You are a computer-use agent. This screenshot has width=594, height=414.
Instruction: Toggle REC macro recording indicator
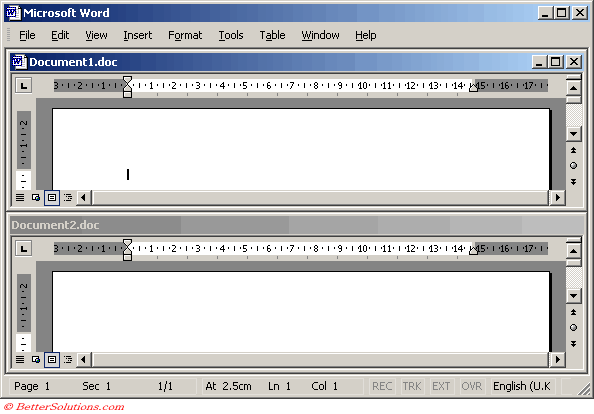(x=382, y=386)
